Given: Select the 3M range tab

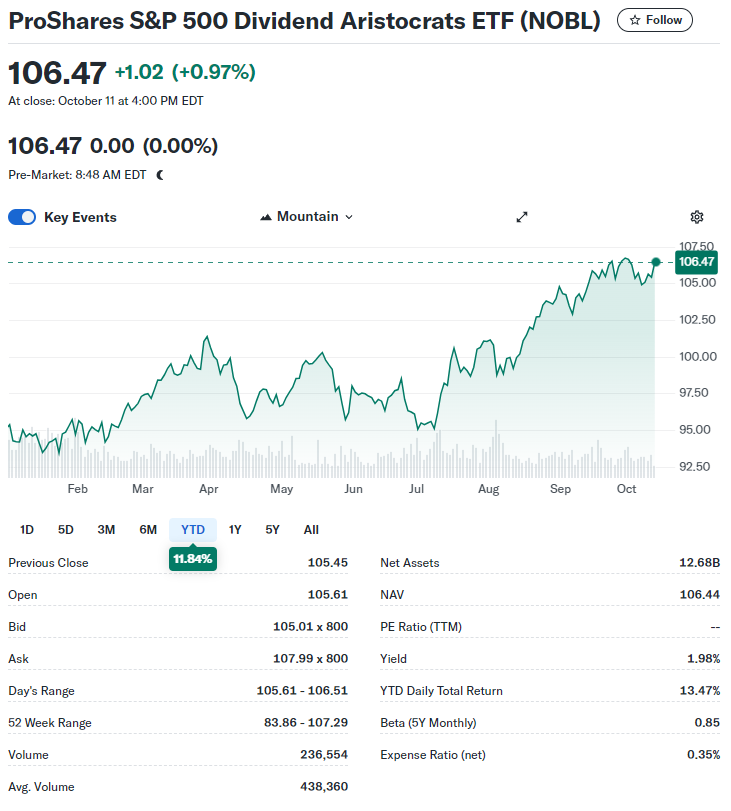Looking at the screenshot, I should point(106,530).
